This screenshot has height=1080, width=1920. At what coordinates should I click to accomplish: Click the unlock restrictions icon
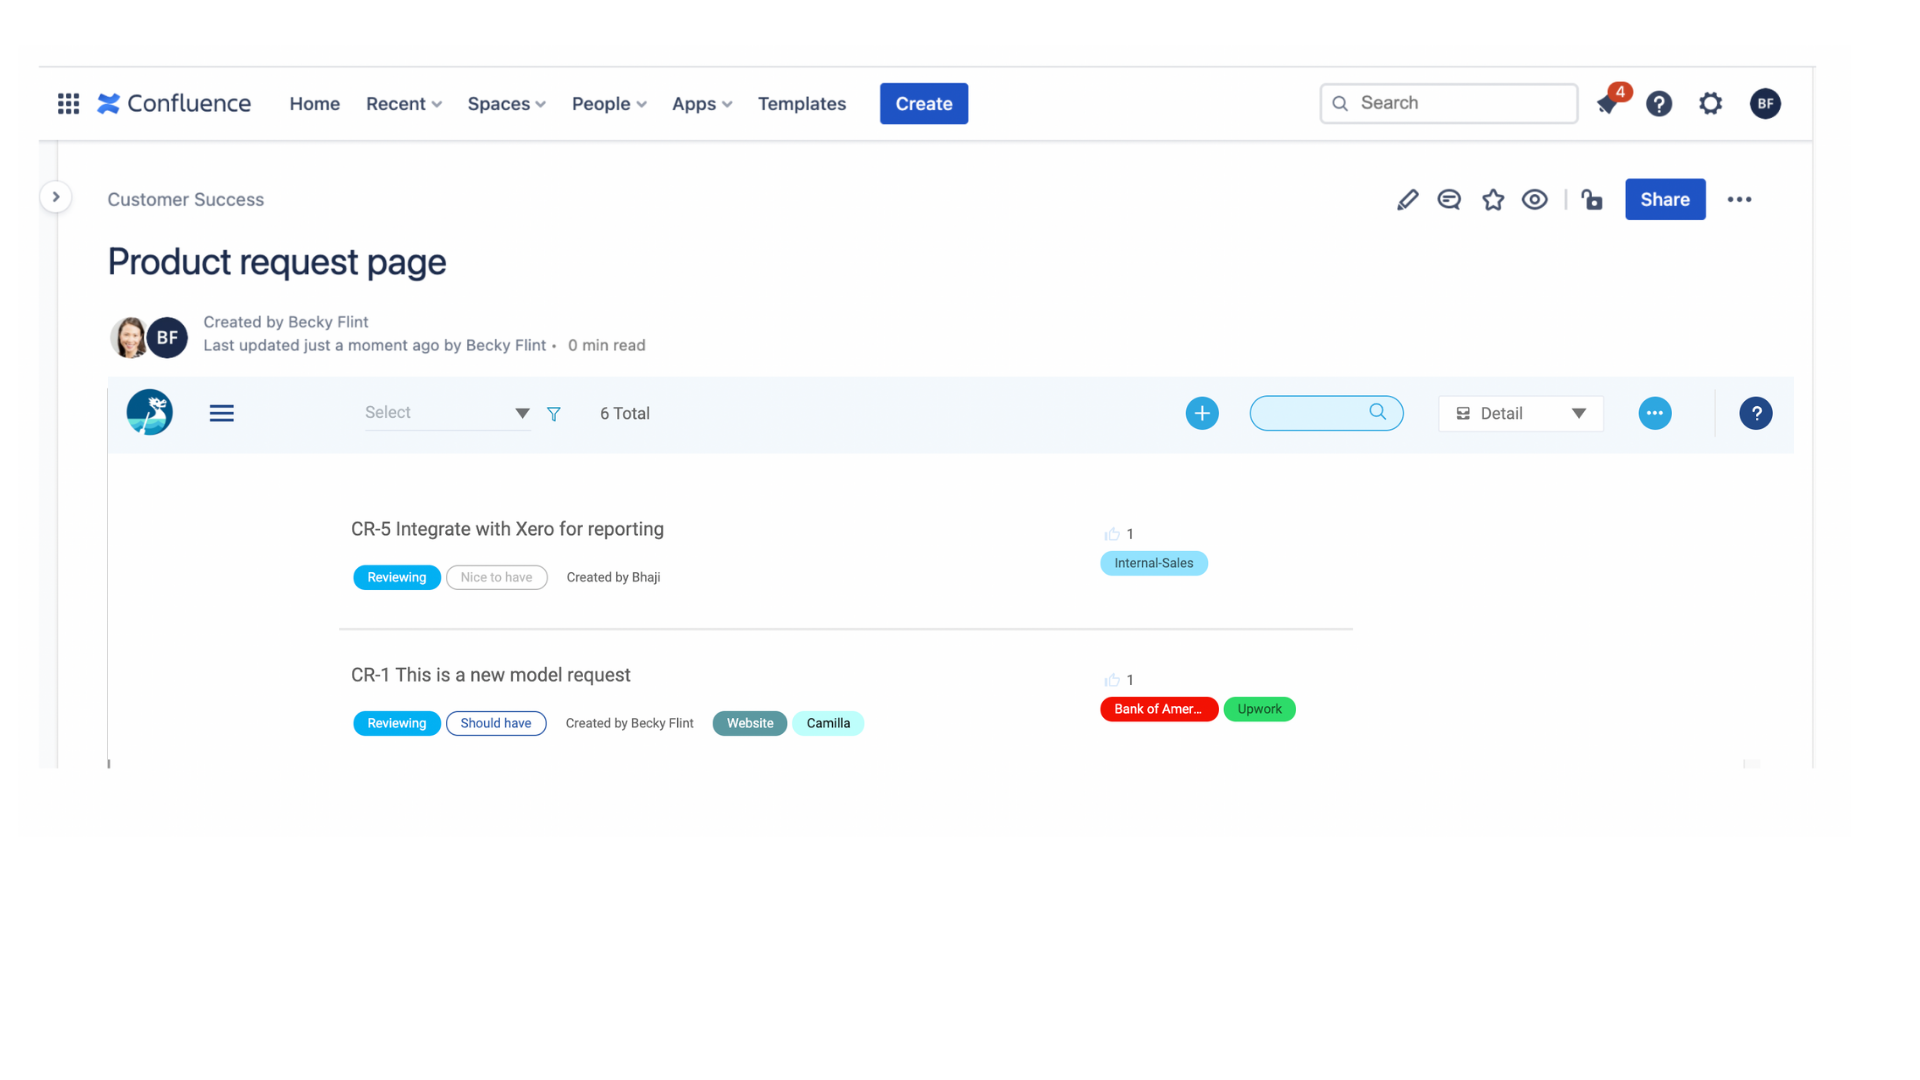[x=1592, y=199]
